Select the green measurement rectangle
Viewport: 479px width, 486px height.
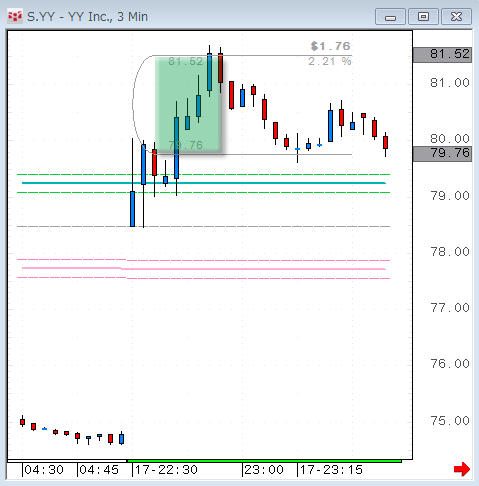pos(189,105)
